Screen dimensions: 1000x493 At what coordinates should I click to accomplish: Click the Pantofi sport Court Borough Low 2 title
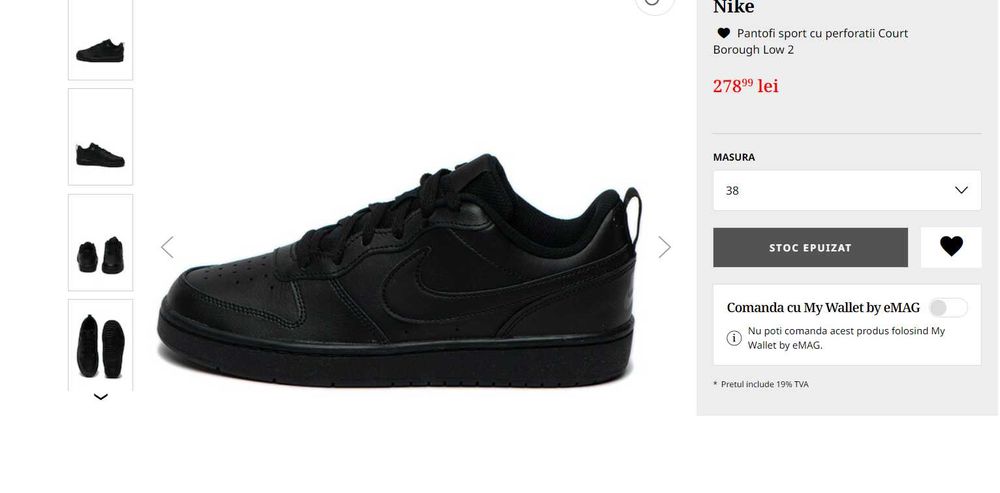(x=811, y=41)
